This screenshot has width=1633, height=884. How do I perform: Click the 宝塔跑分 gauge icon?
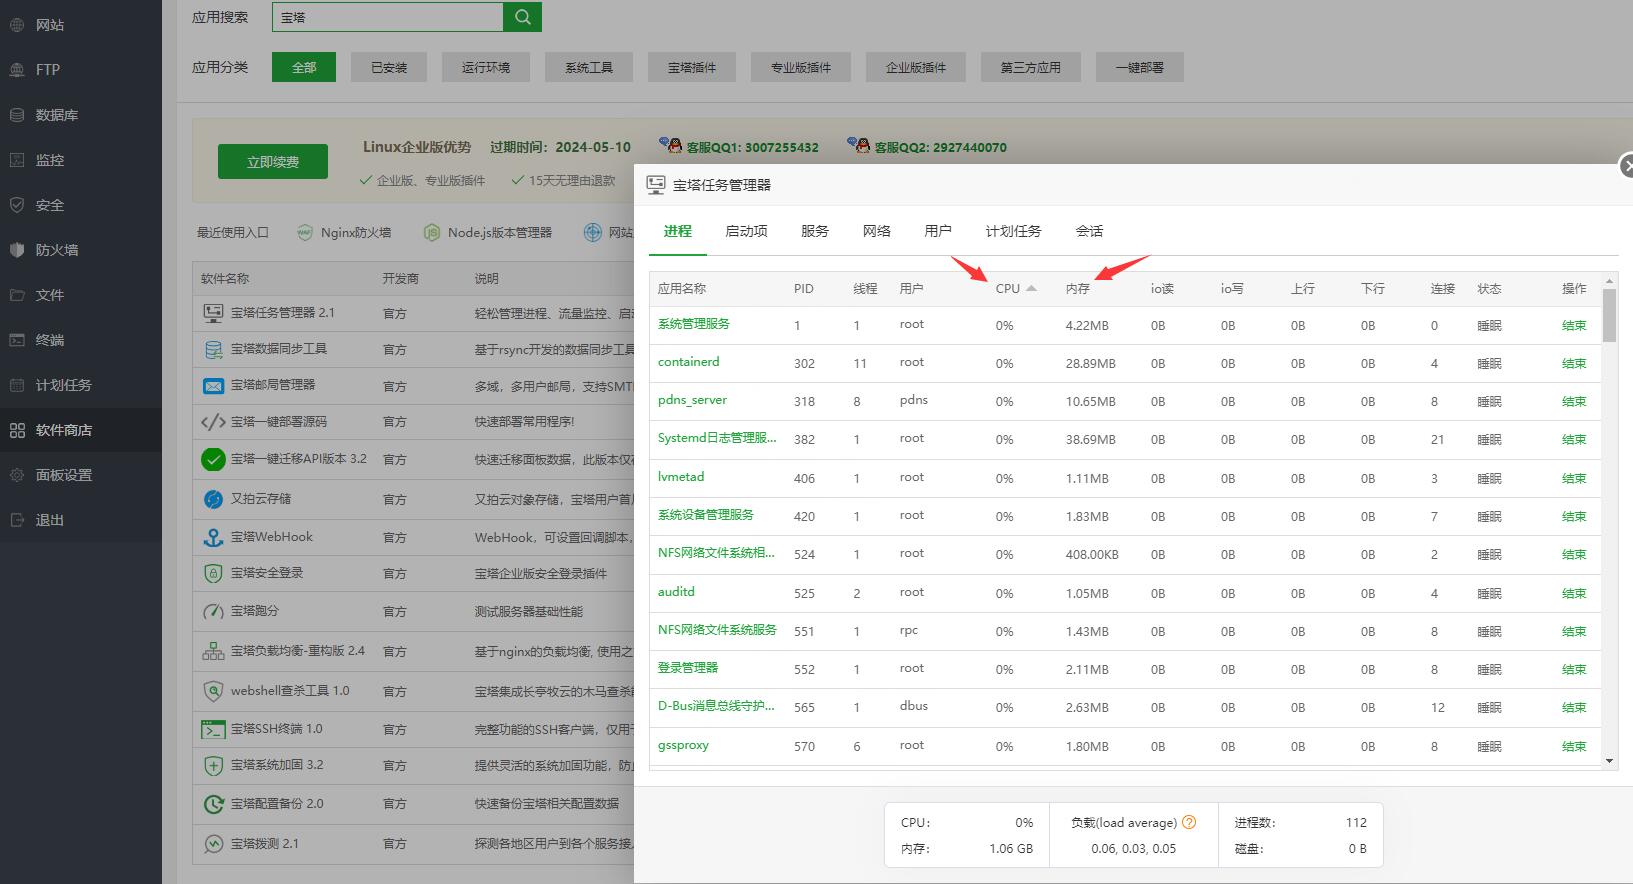click(213, 611)
